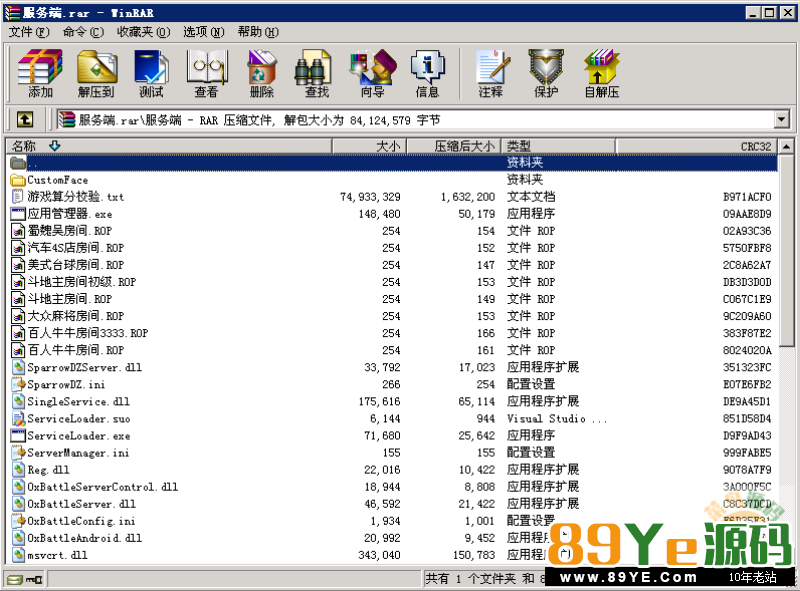Viewport: 800px width, 591px height.
Task: Open the Commands (命令) menu
Action: point(83,32)
